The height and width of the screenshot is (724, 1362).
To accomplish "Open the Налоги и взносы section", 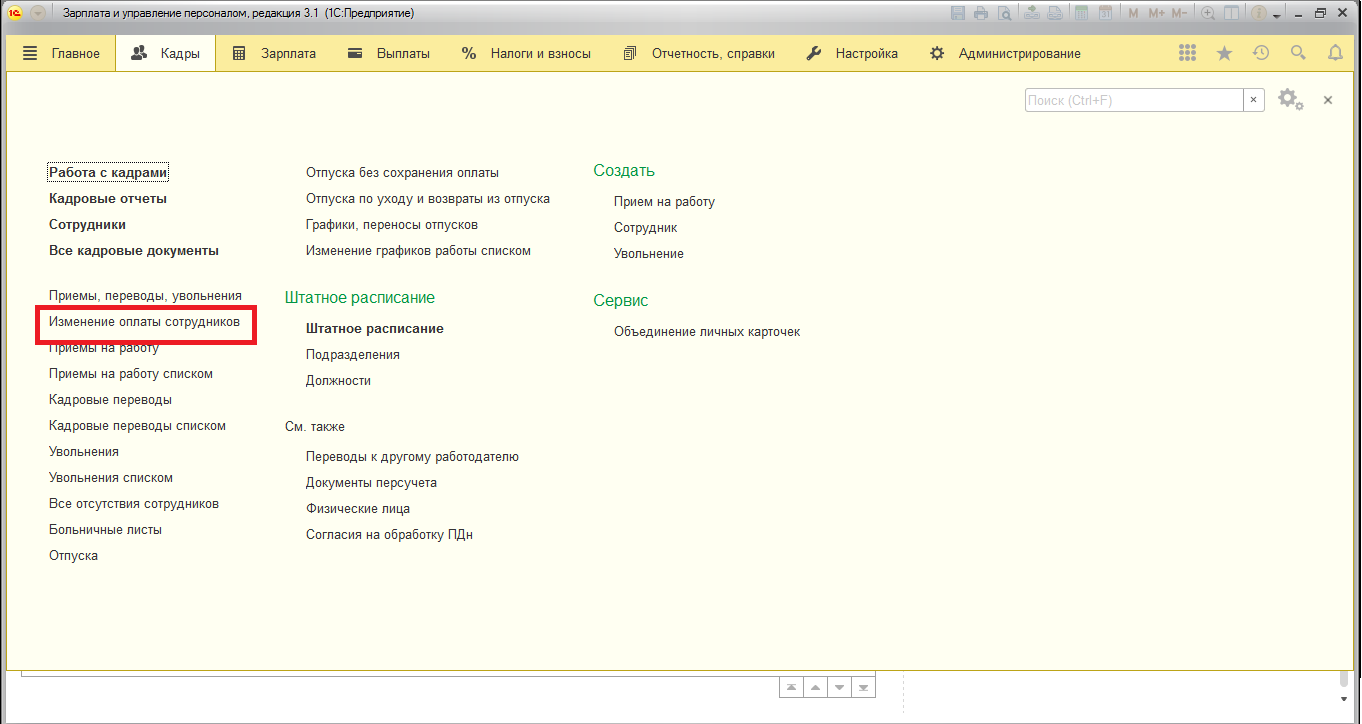I will (525, 53).
